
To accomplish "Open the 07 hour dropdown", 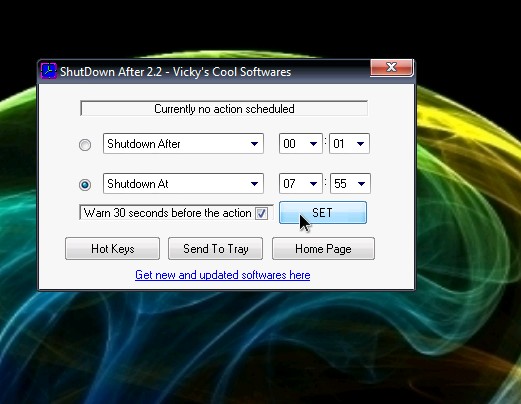I will [301, 184].
